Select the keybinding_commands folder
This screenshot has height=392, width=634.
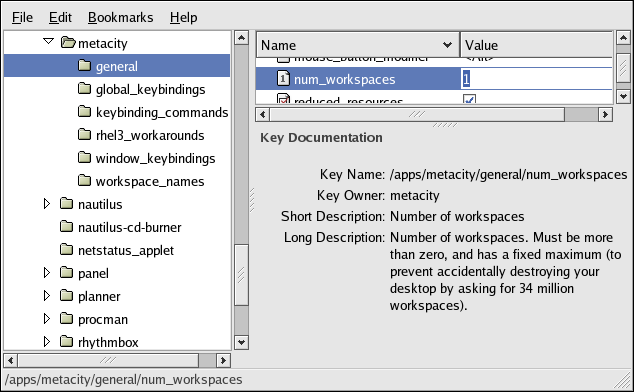162,112
